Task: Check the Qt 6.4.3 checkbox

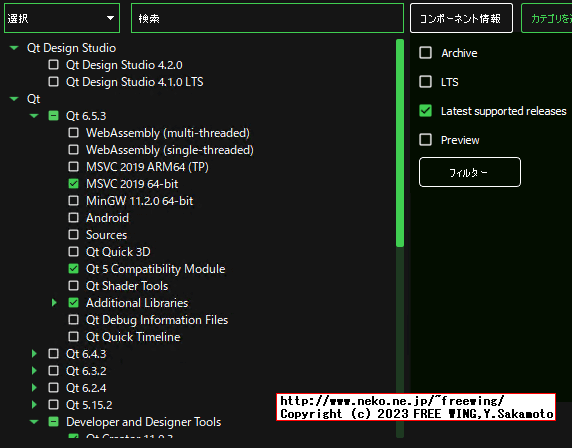Action: (54, 354)
